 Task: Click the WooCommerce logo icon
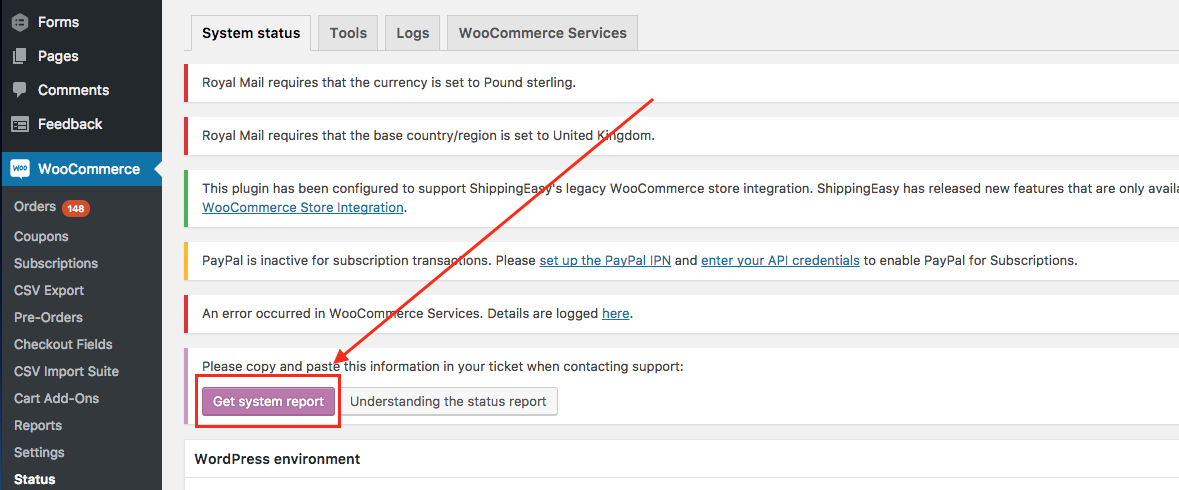pyautogui.click(x=20, y=169)
